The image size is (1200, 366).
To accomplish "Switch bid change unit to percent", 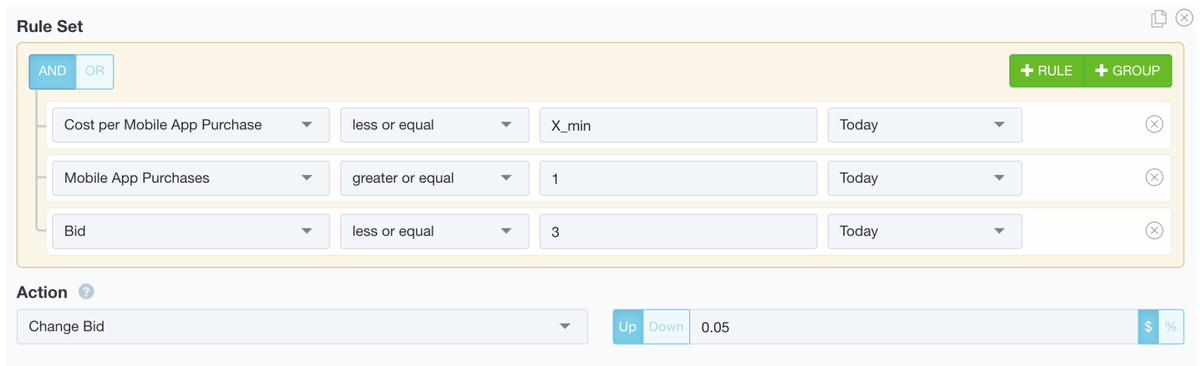I will [x=1171, y=327].
